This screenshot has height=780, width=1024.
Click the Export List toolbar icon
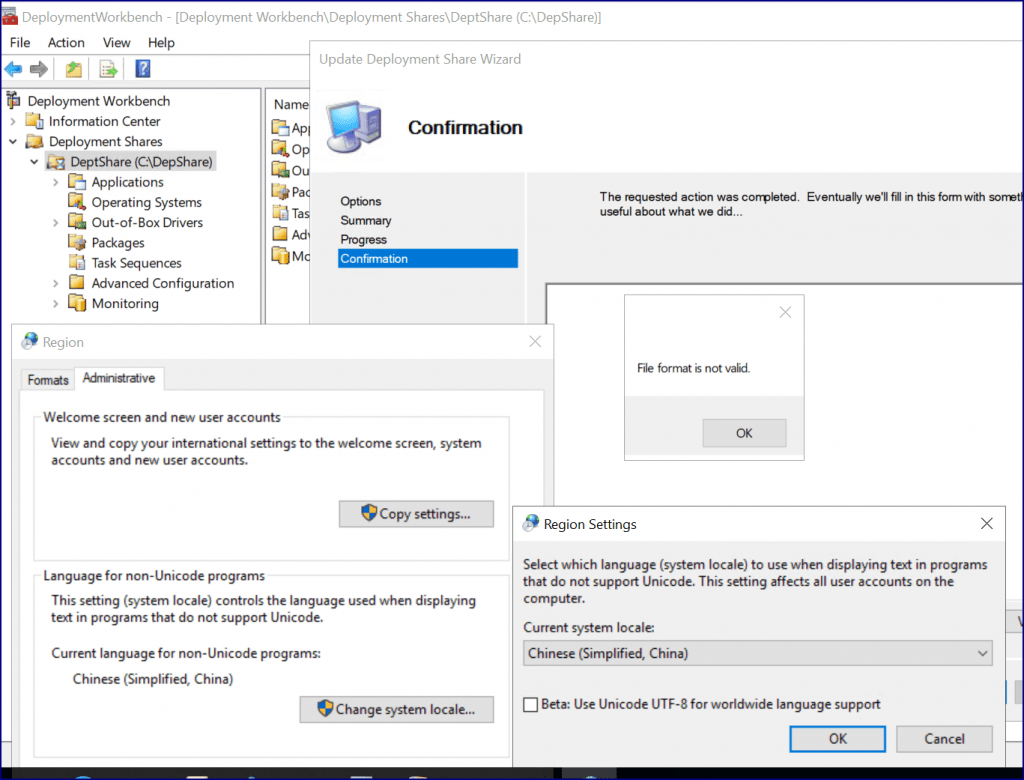coord(108,69)
